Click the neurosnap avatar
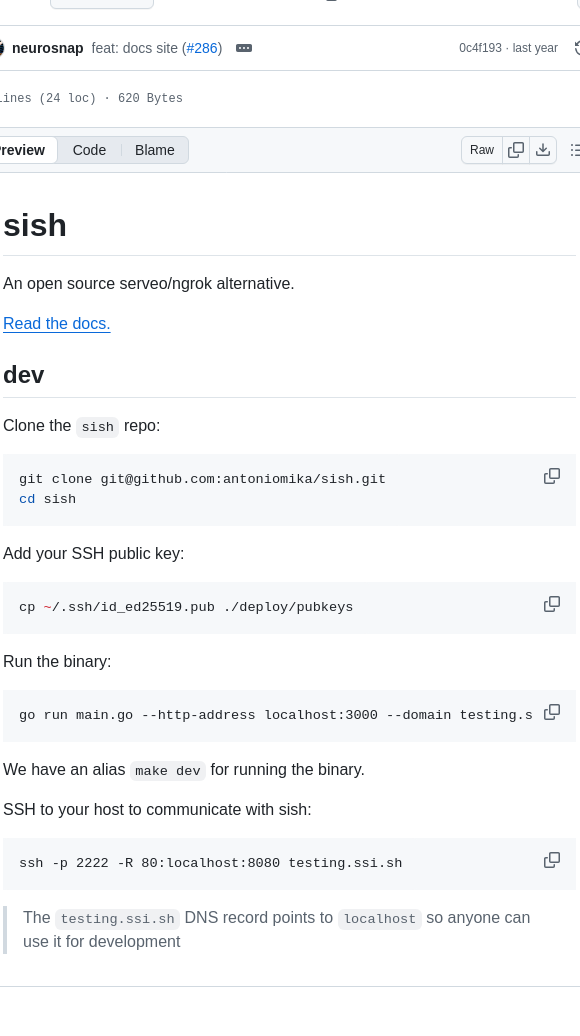 click(5, 47)
